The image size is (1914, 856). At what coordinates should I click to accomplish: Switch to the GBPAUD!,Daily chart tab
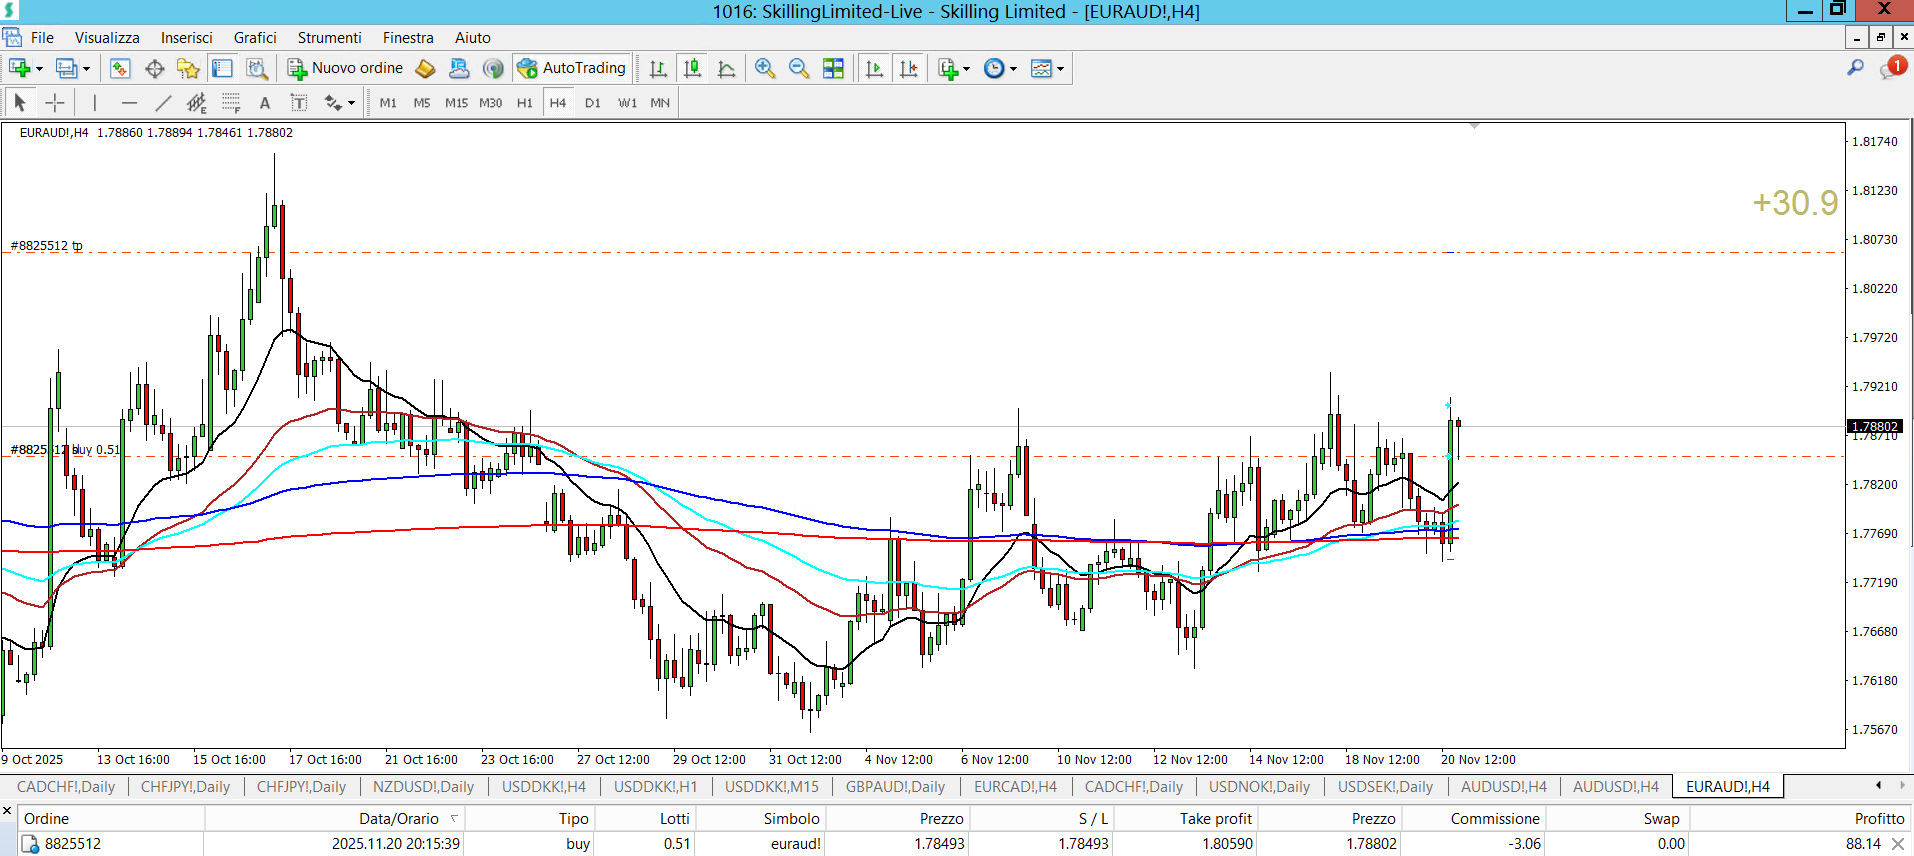pyautogui.click(x=895, y=787)
